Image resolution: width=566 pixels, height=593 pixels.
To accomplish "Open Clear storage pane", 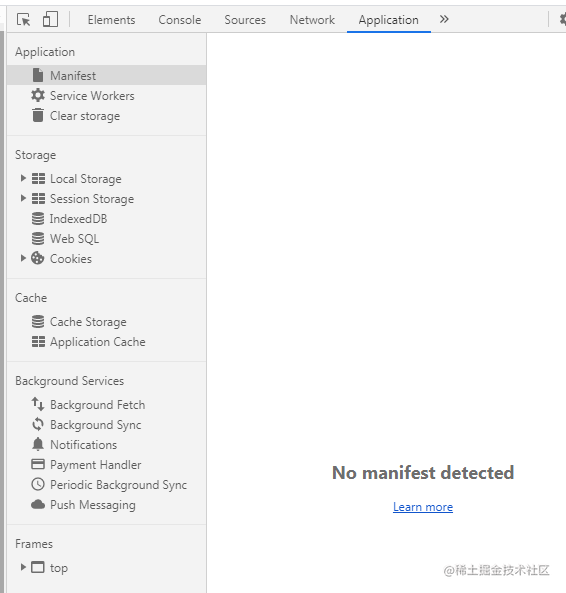I will click(85, 116).
